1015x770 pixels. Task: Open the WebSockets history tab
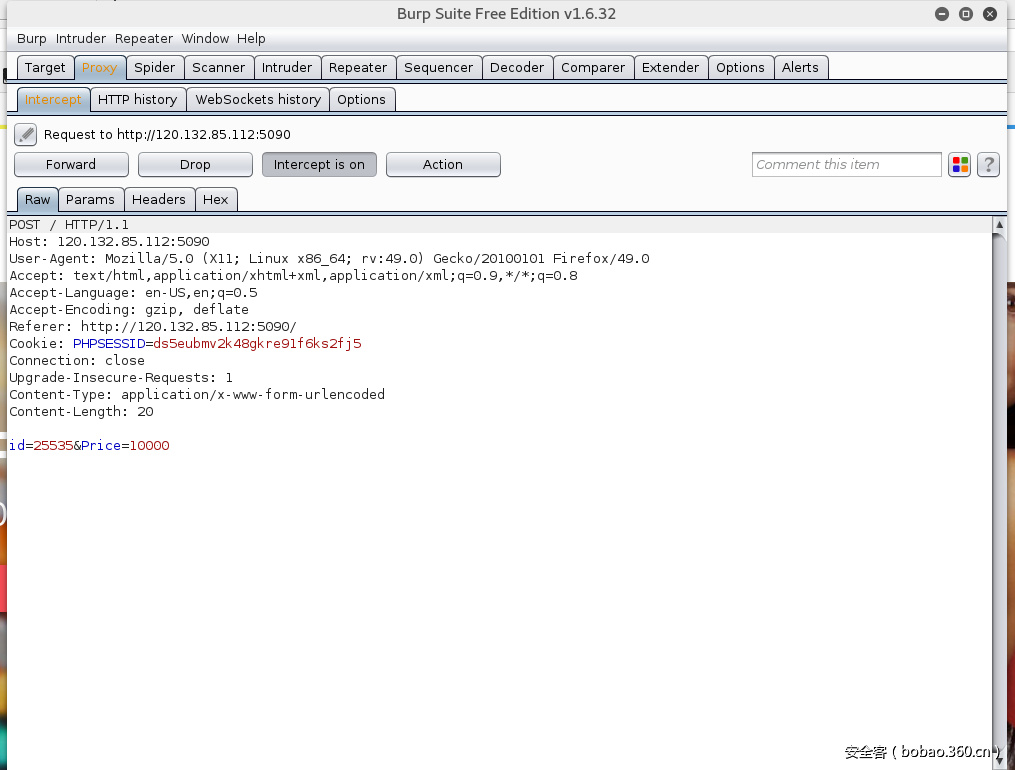click(257, 99)
